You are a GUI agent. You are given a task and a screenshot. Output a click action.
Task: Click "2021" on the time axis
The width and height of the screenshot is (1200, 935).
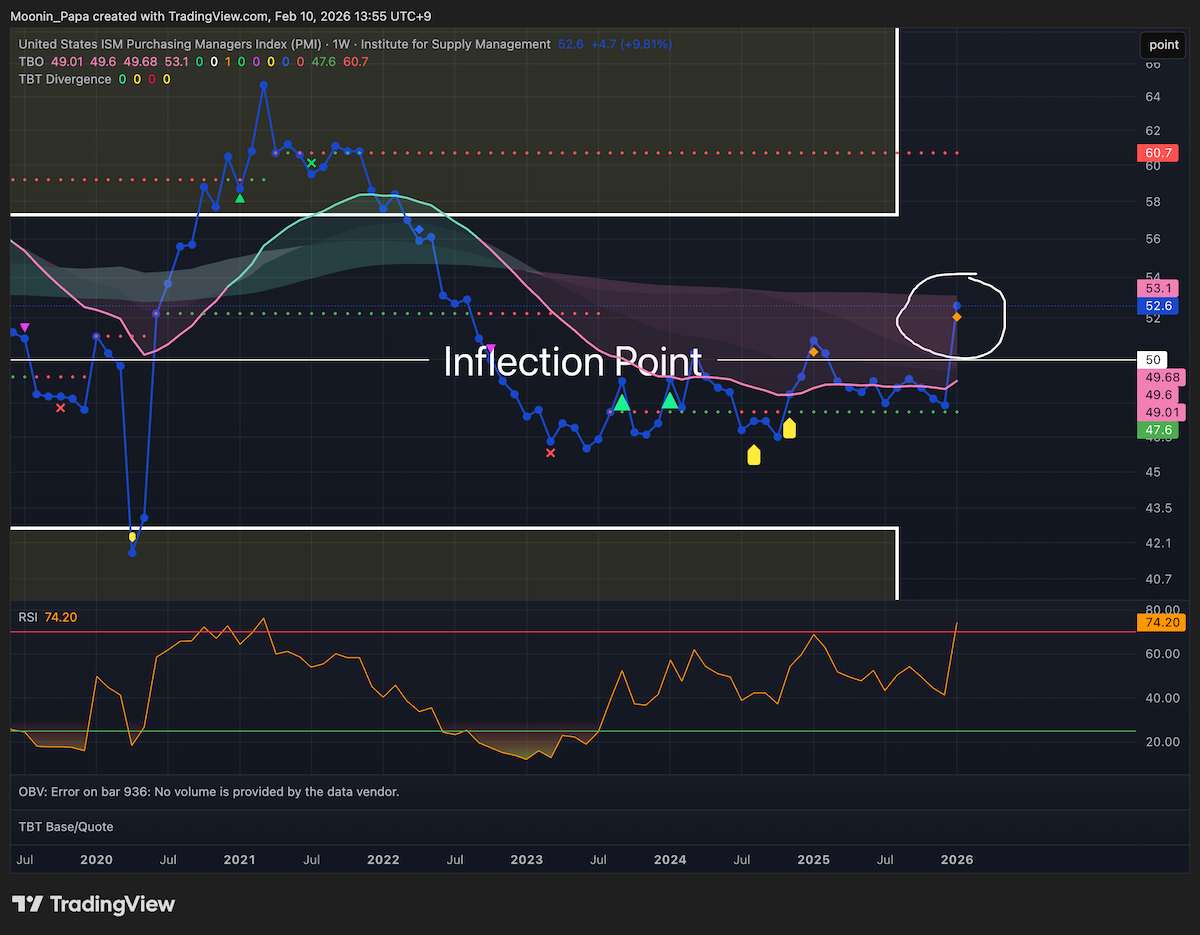coord(239,859)
